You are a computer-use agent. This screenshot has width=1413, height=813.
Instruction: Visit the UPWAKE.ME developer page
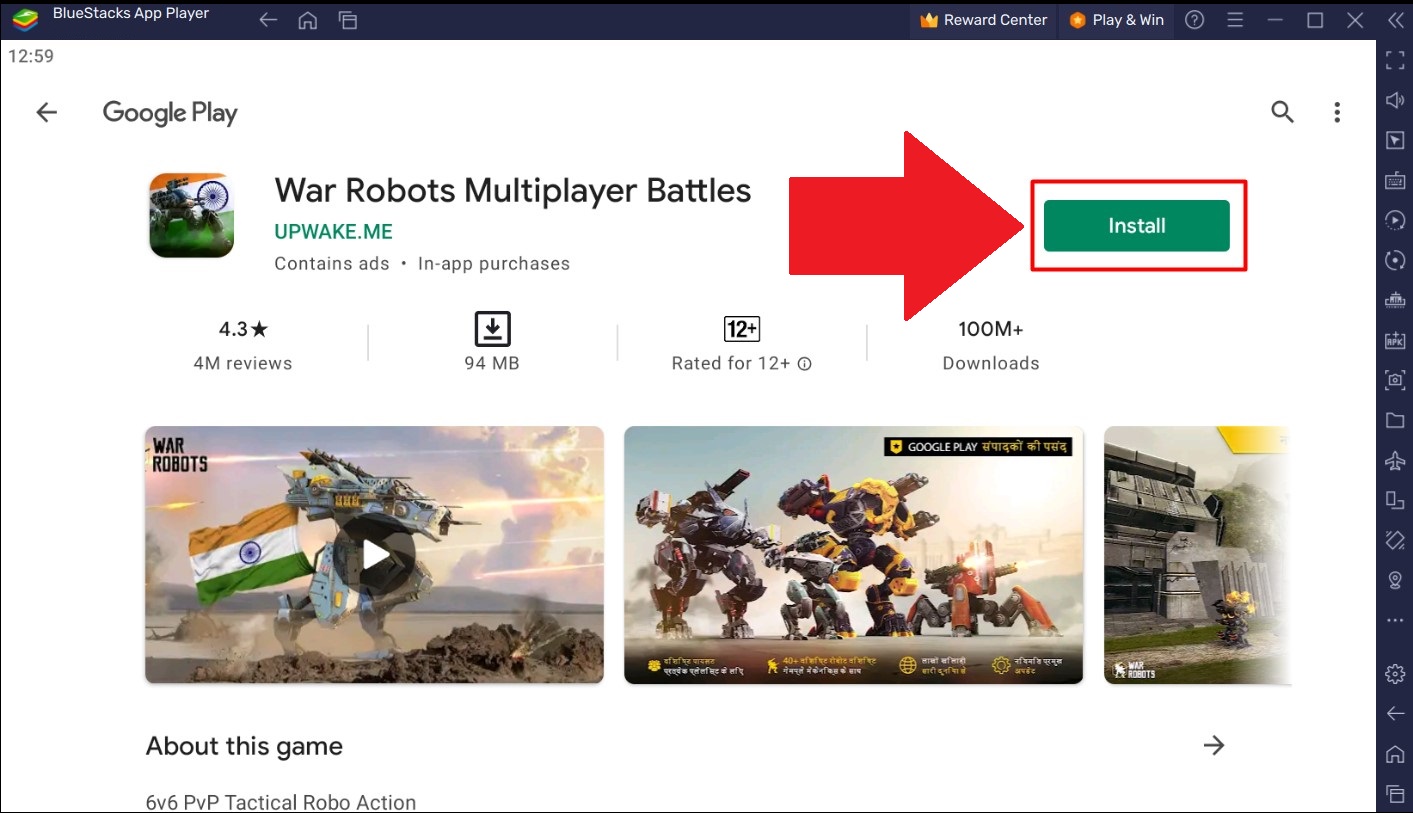pos(333,231)
